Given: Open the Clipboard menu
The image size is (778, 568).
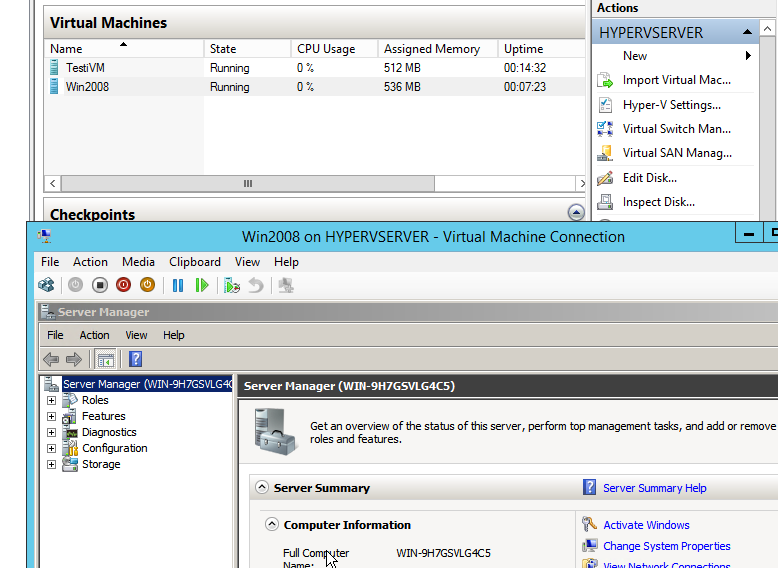Looking at the screenshot, I should pyautogui.click(x=195, y=262).
